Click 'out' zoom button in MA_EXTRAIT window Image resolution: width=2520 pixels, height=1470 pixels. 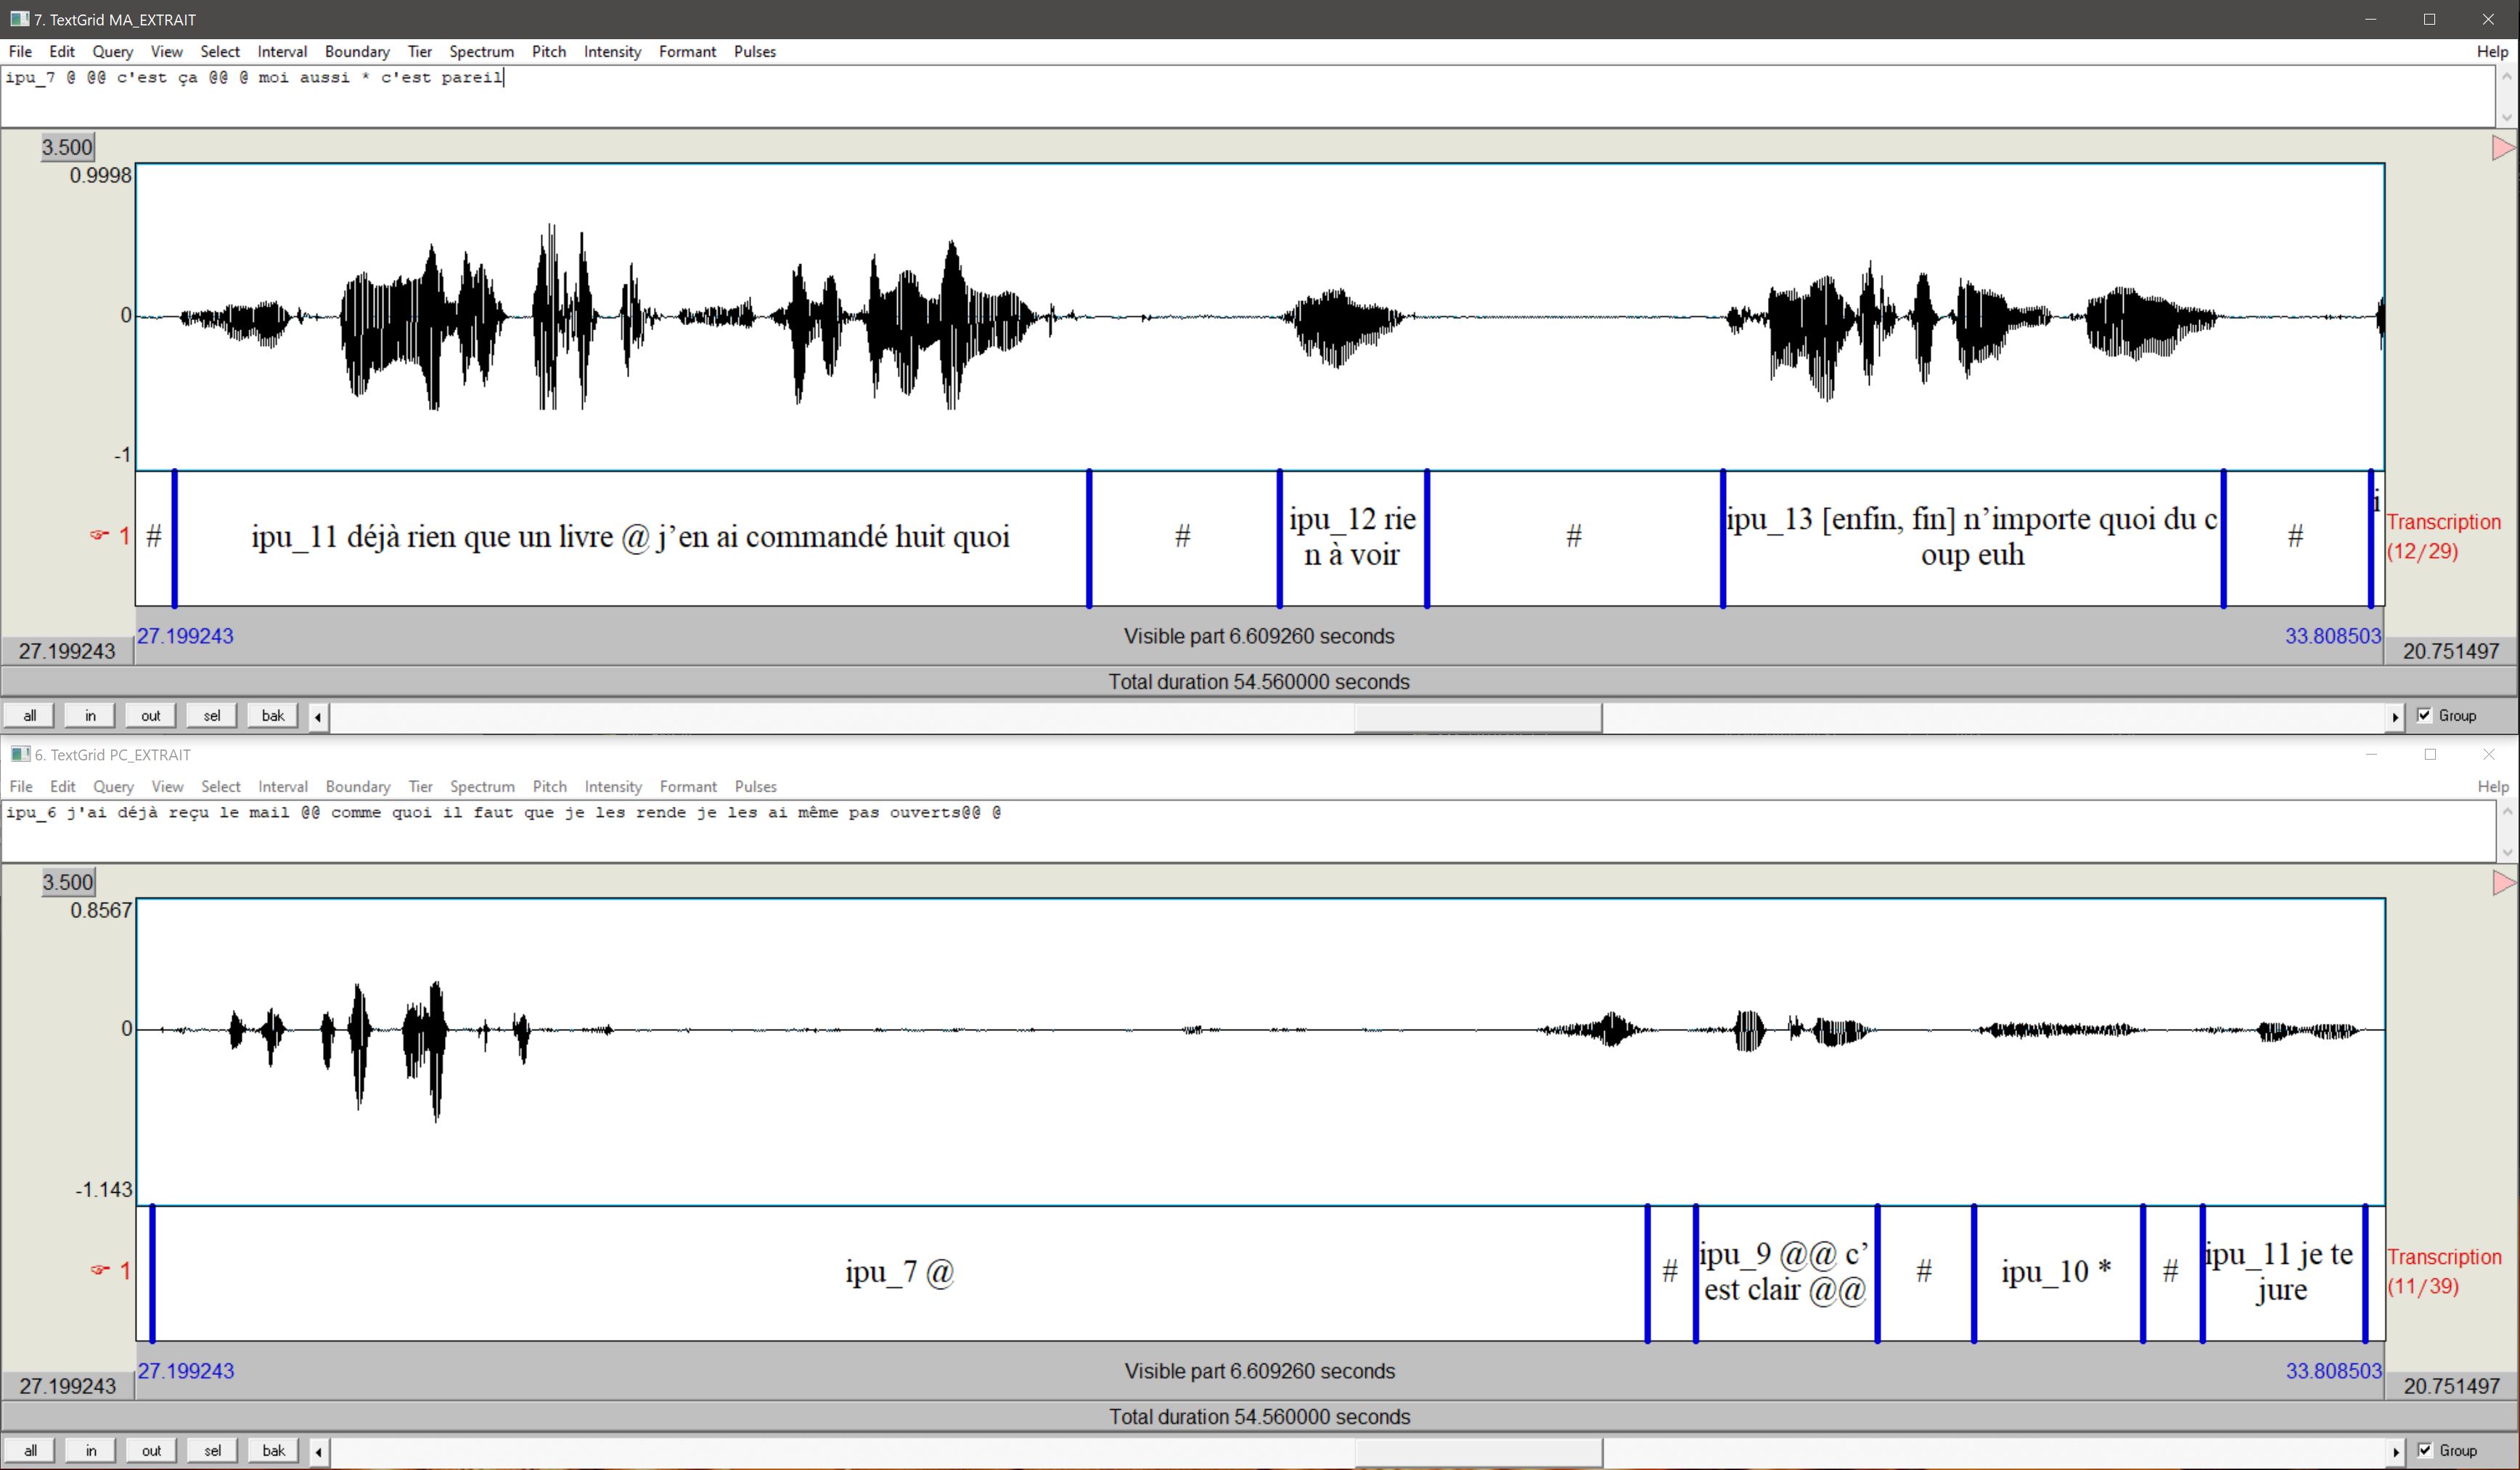(x=151, y=715)
